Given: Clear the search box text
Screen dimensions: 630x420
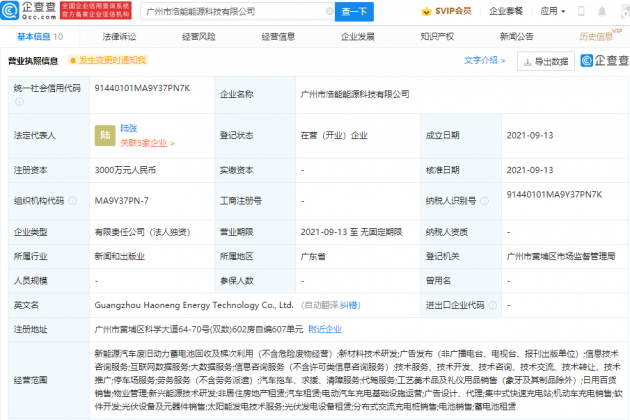Looking at the screenshot, I should click(329, 11).
